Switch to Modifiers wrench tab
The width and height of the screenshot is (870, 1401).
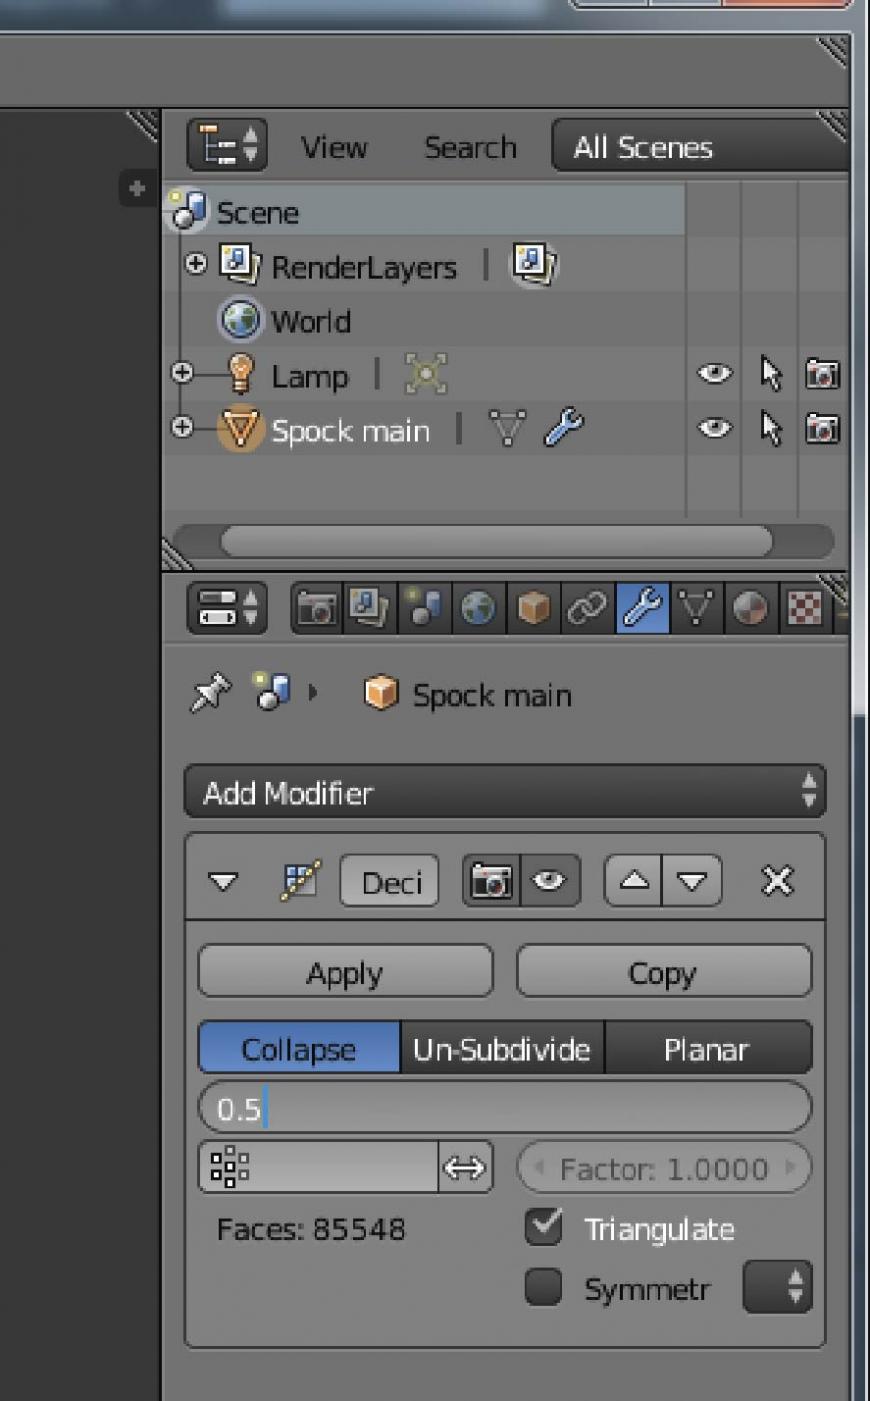click(642, 608)
